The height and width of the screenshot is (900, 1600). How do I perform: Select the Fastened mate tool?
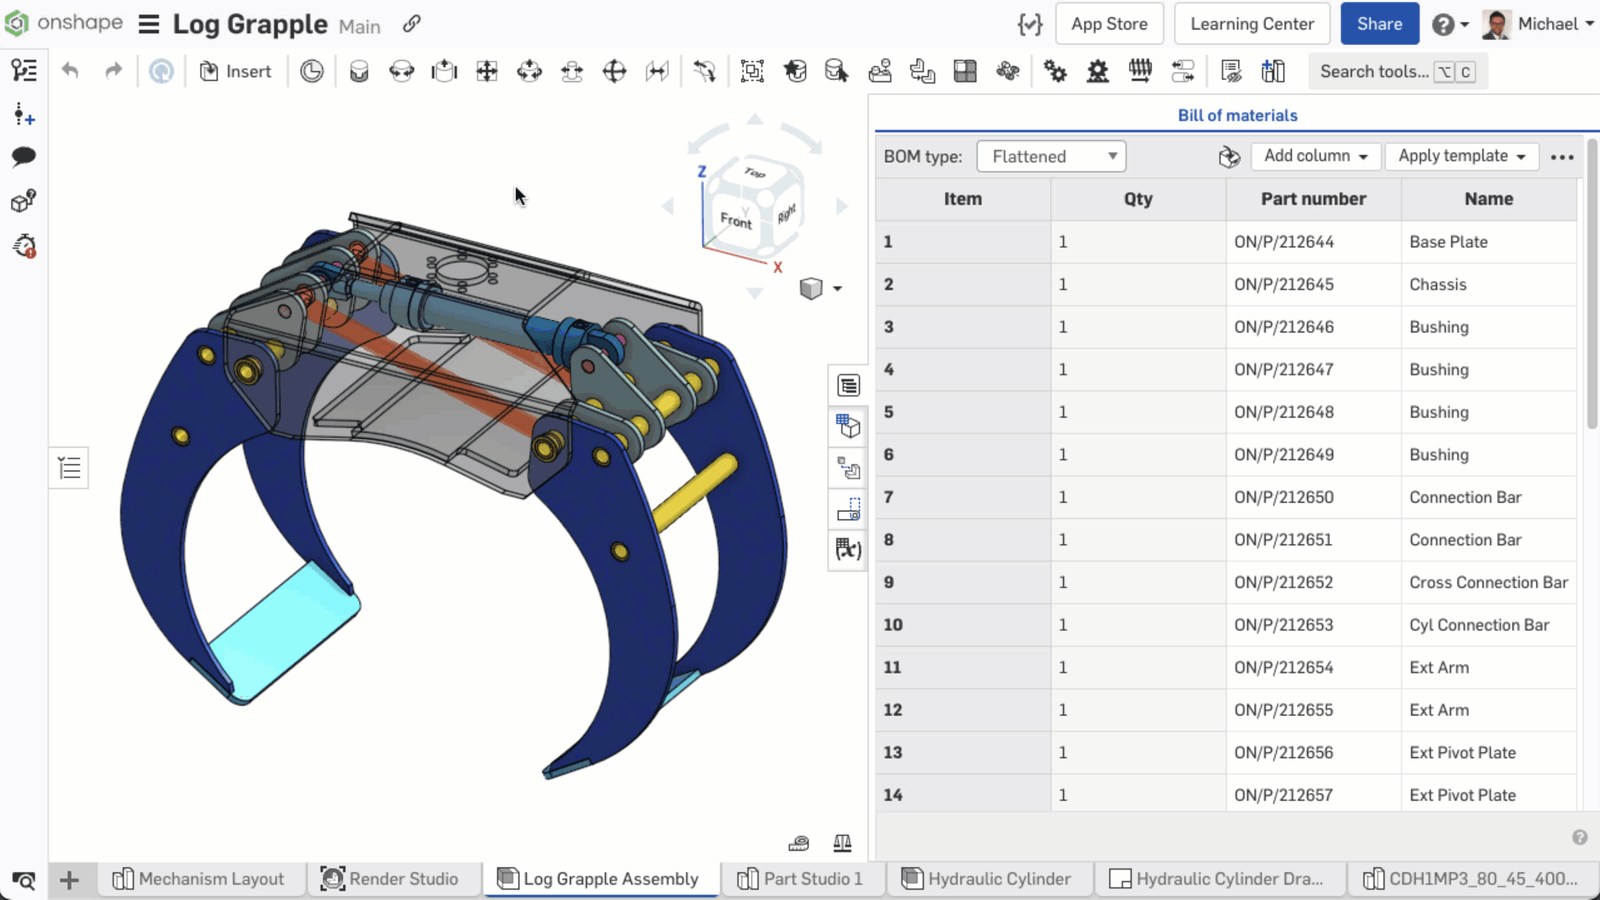pos(359,71)
